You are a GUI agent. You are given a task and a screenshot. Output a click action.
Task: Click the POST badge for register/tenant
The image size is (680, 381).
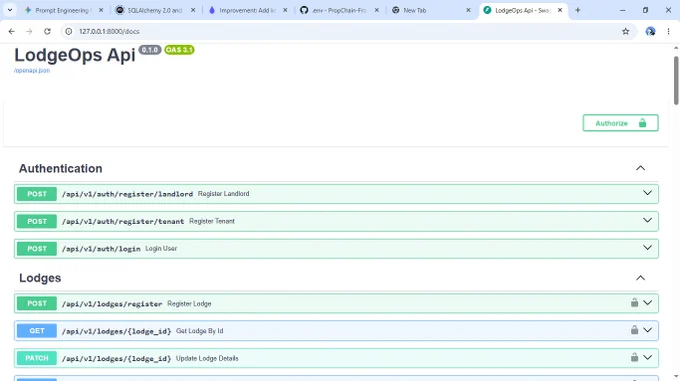(x=37, y=221)
